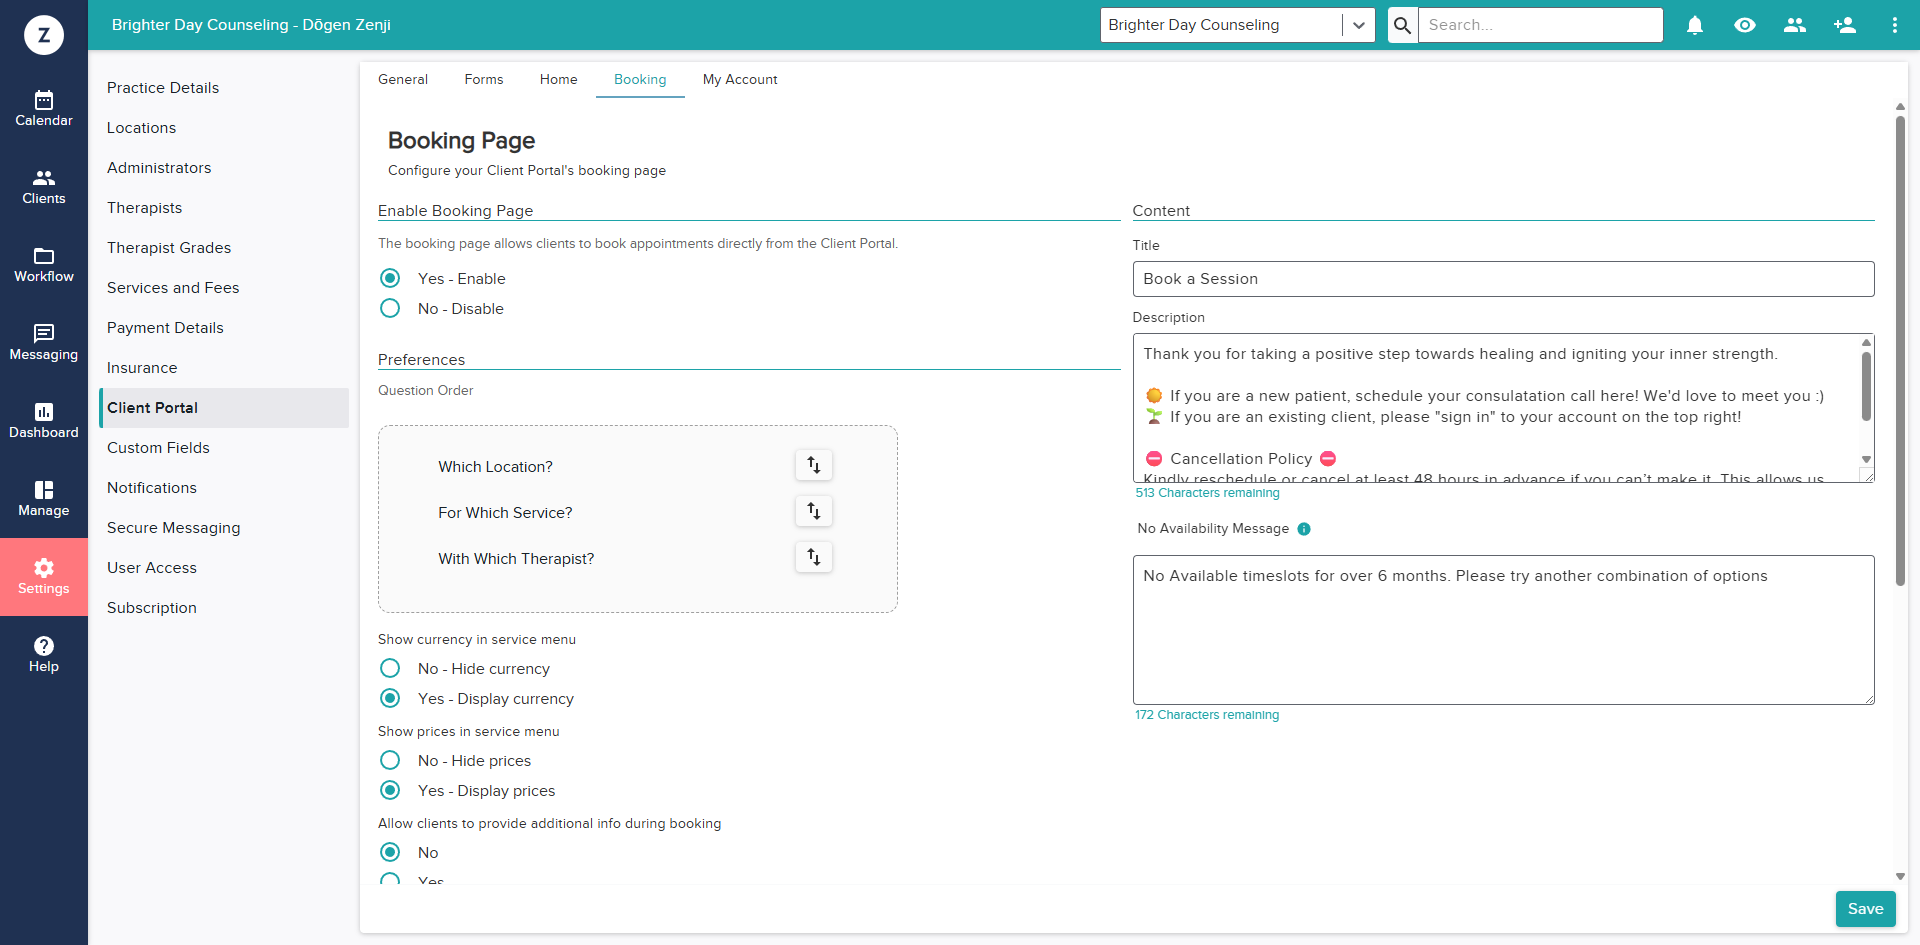The height and width of the screenshot is (945, 1920).
Task: Open the Workflow section in sidebar
Action: pos(44,264)
